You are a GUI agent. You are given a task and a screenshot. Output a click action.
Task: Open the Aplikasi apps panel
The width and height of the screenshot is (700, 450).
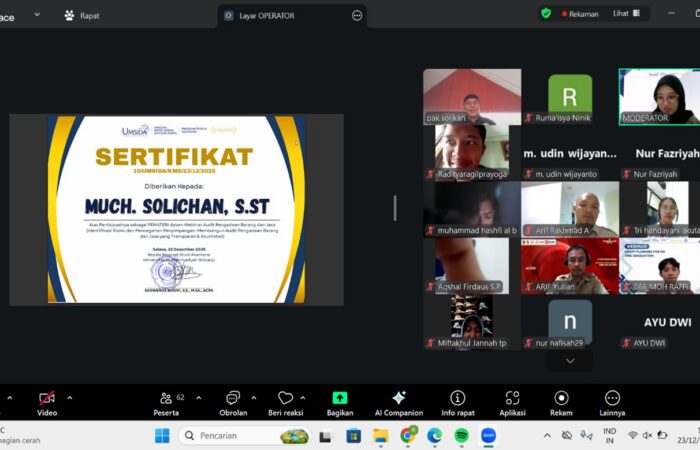(512, 398)
